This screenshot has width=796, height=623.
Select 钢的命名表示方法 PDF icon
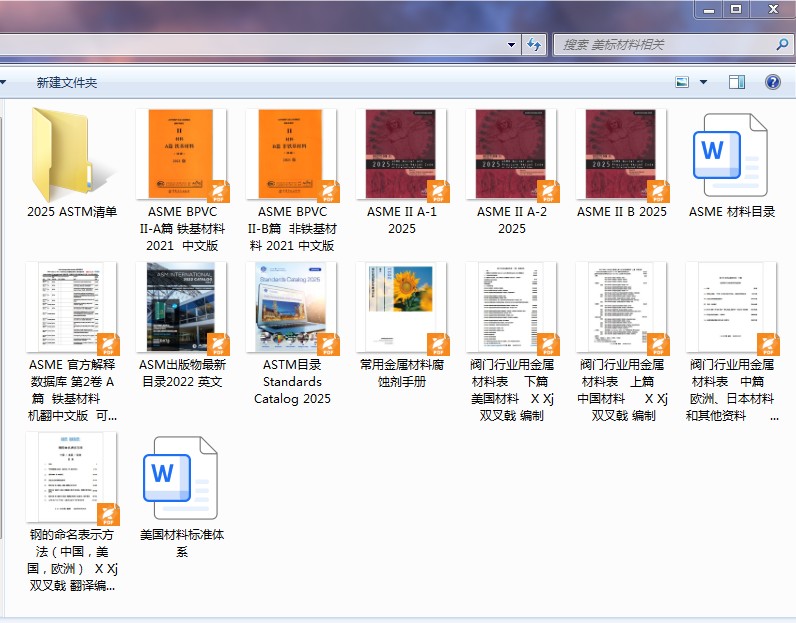point(73,478)
